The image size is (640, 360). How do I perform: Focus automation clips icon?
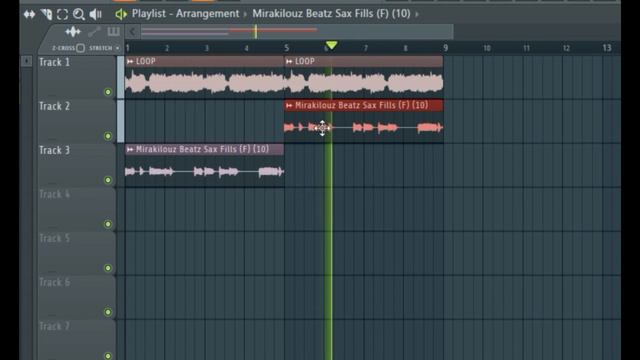pyautogui.click(x=94, y=31)
